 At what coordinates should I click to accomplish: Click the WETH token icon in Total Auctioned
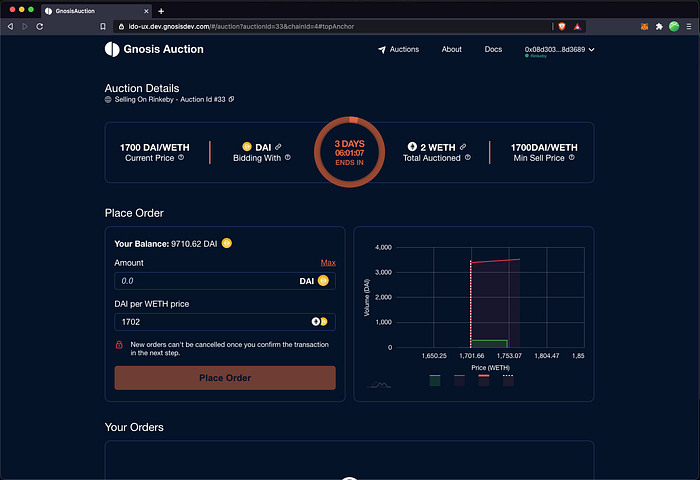(x=412, y=146)
